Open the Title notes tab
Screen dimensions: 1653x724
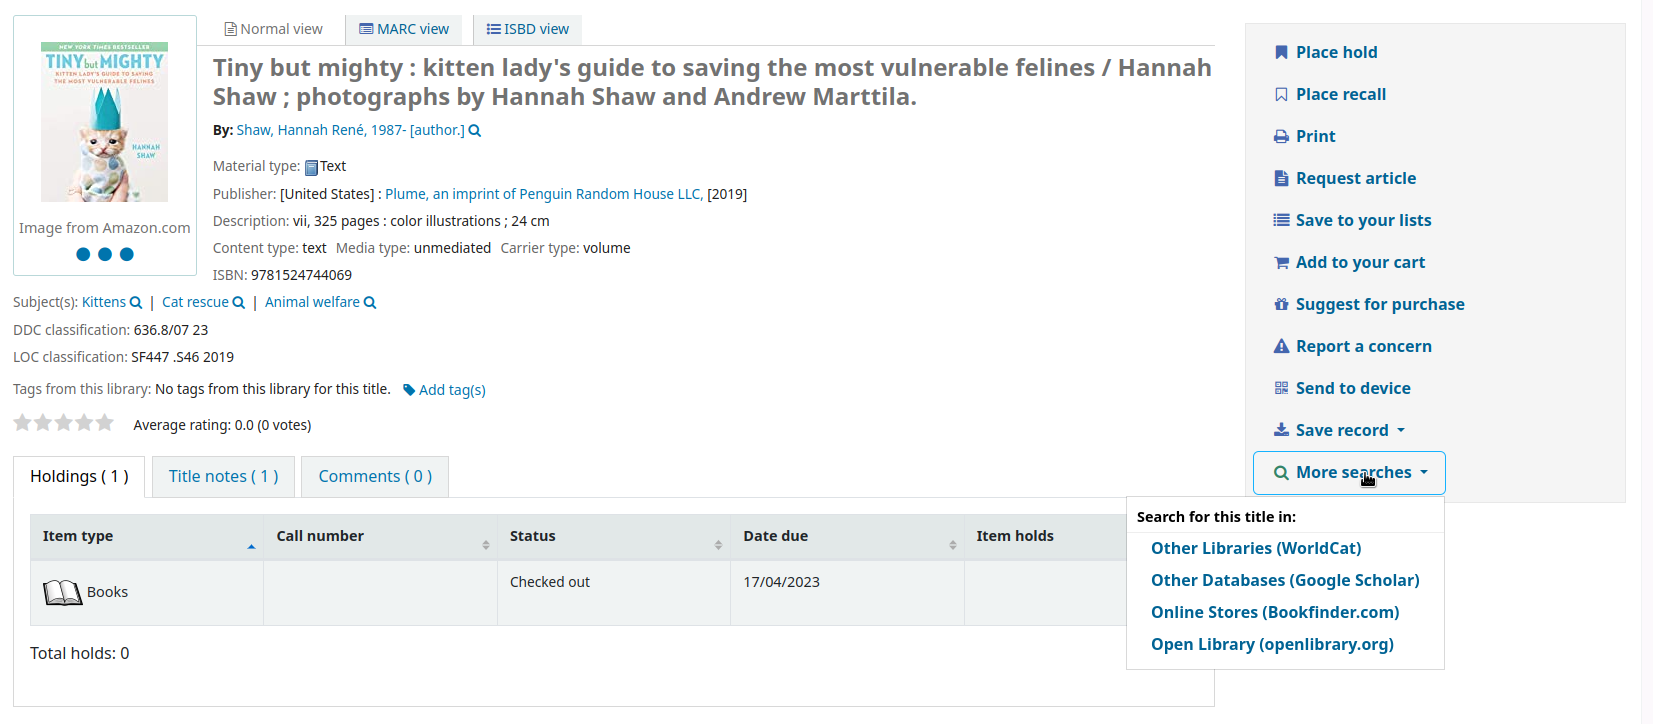pos(223,476)
